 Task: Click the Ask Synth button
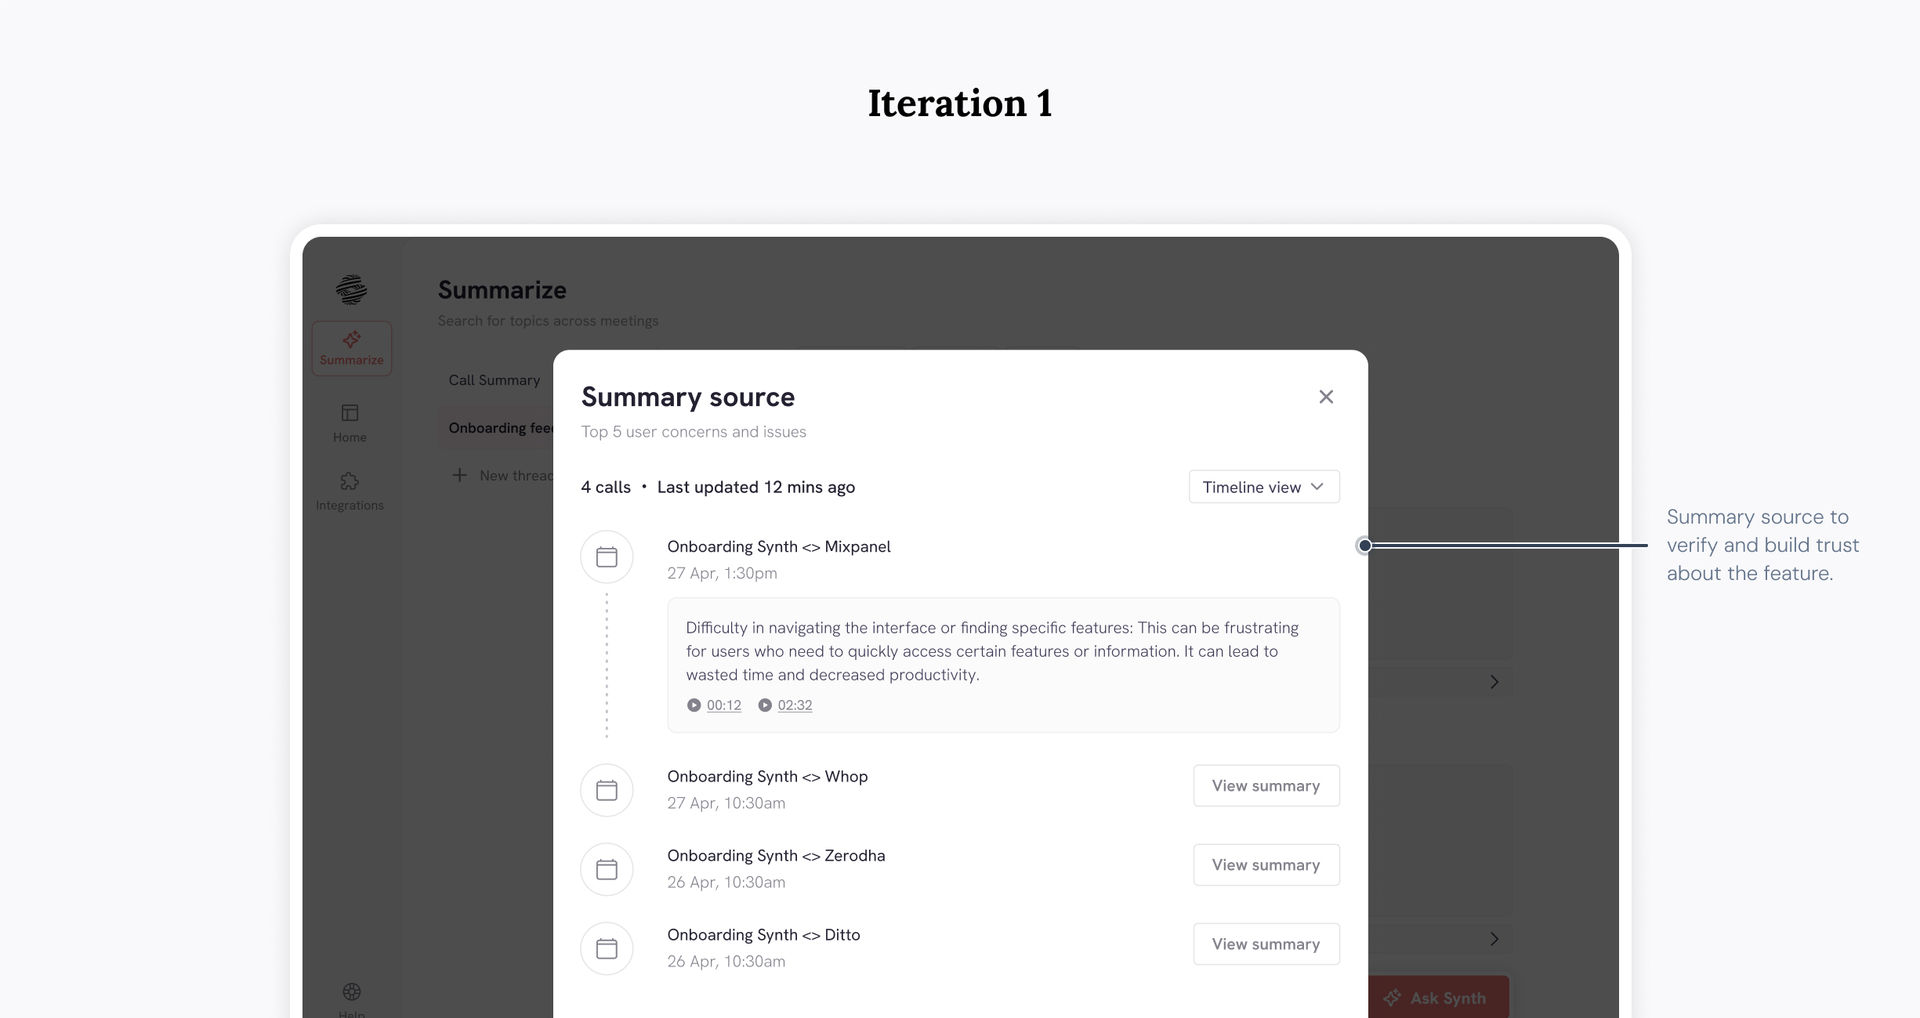[x=1438, y=997]
